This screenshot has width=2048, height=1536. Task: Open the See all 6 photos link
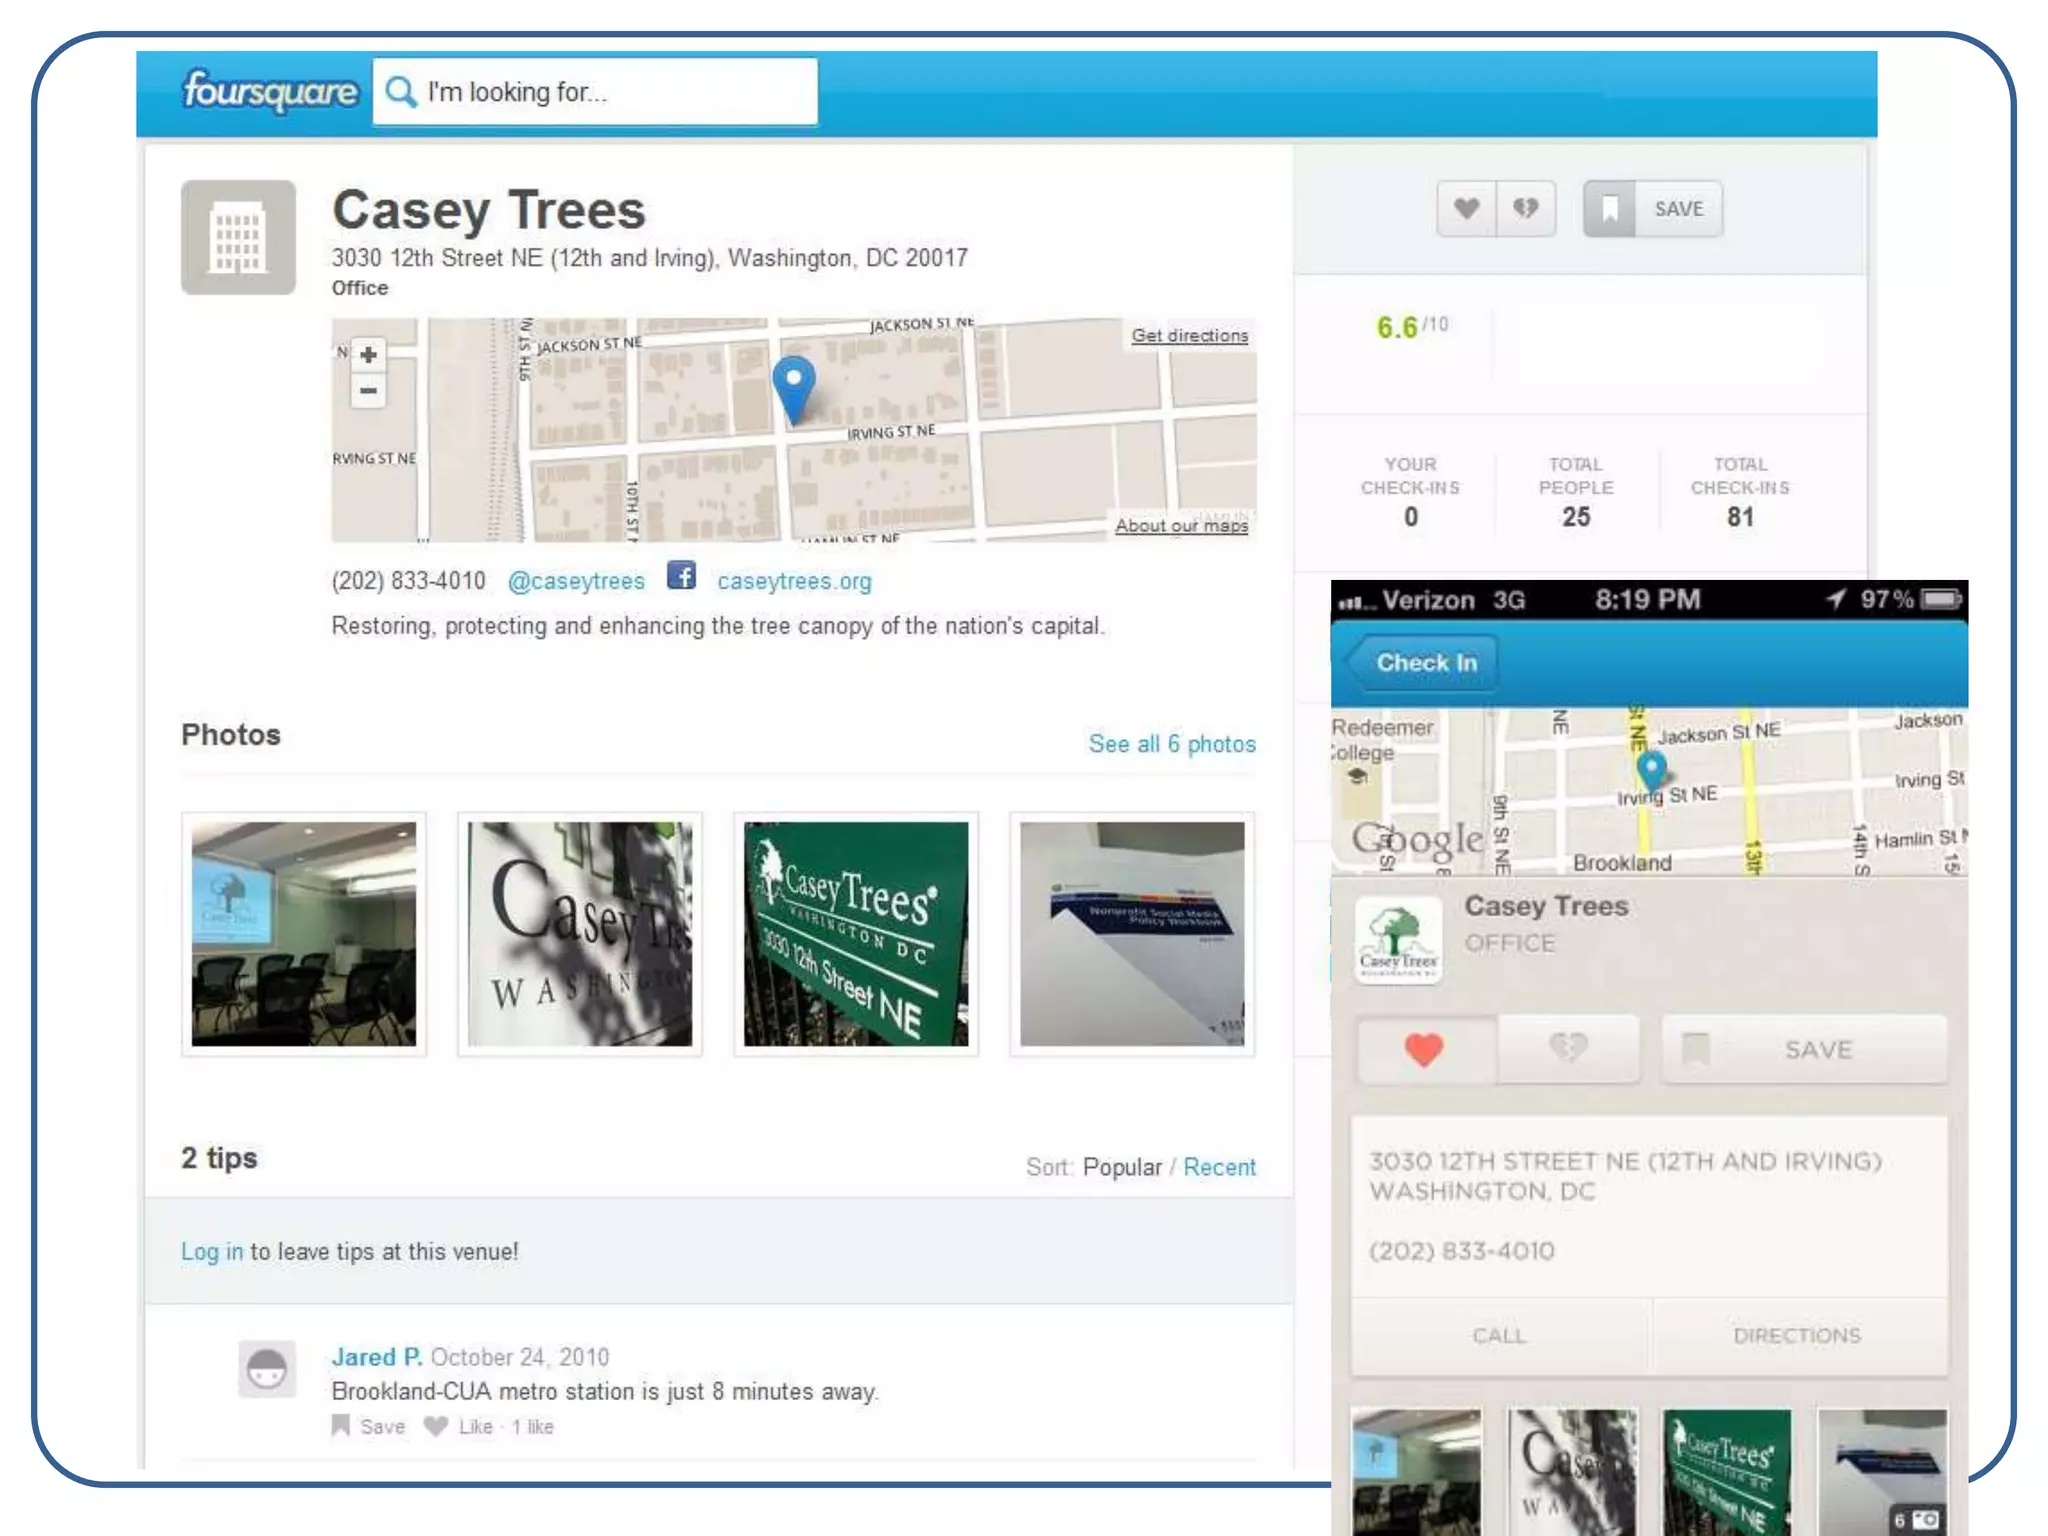pos(1171,744)
